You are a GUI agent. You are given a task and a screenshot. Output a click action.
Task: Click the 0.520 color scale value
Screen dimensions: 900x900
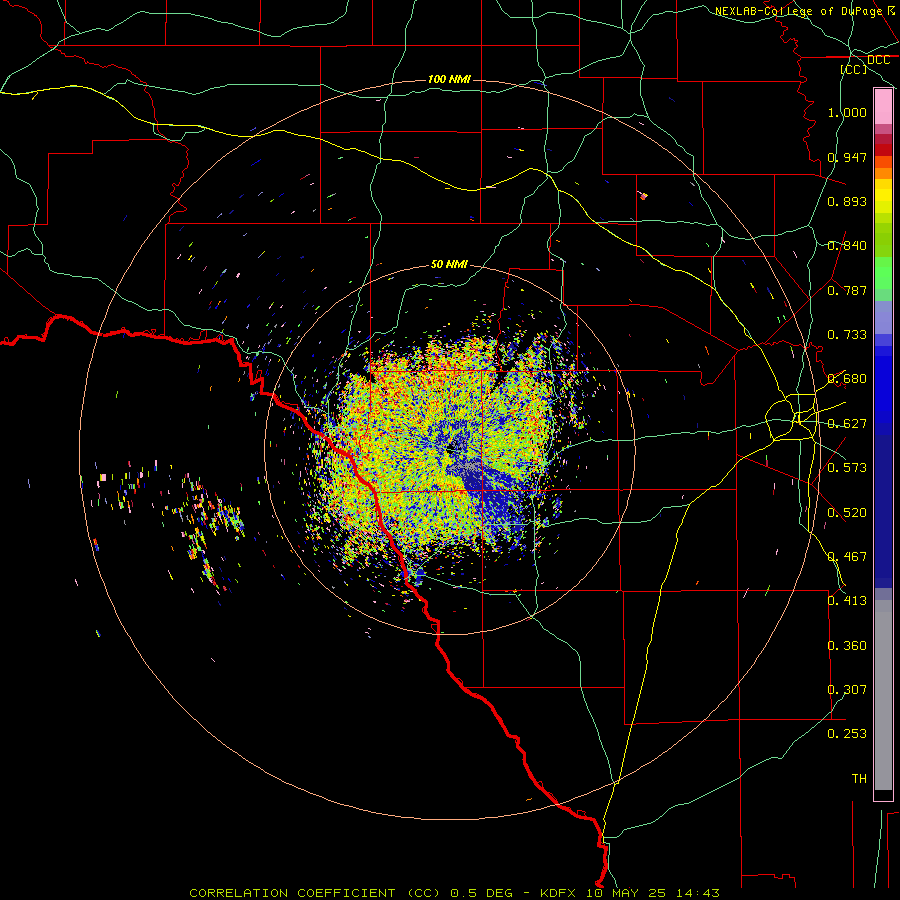tap(847, 513)
